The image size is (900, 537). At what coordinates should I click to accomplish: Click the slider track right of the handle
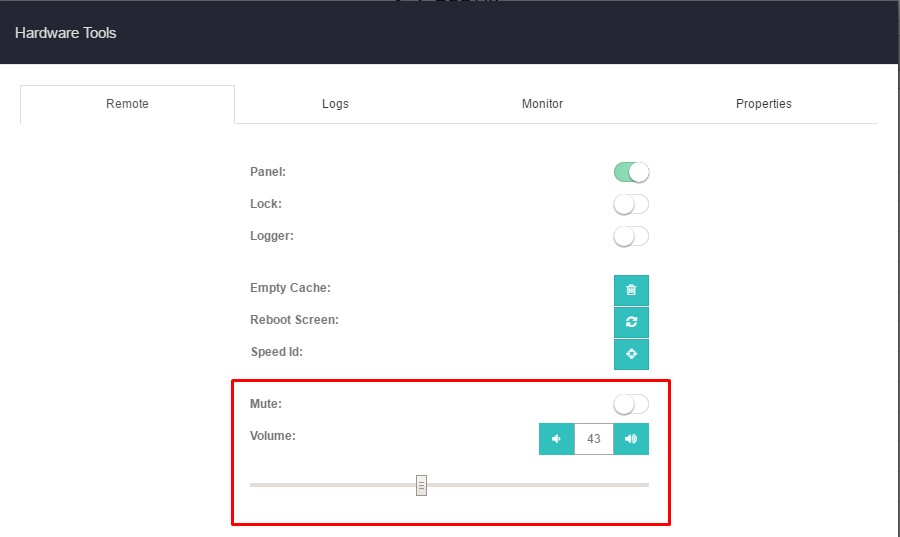[540, 485]
